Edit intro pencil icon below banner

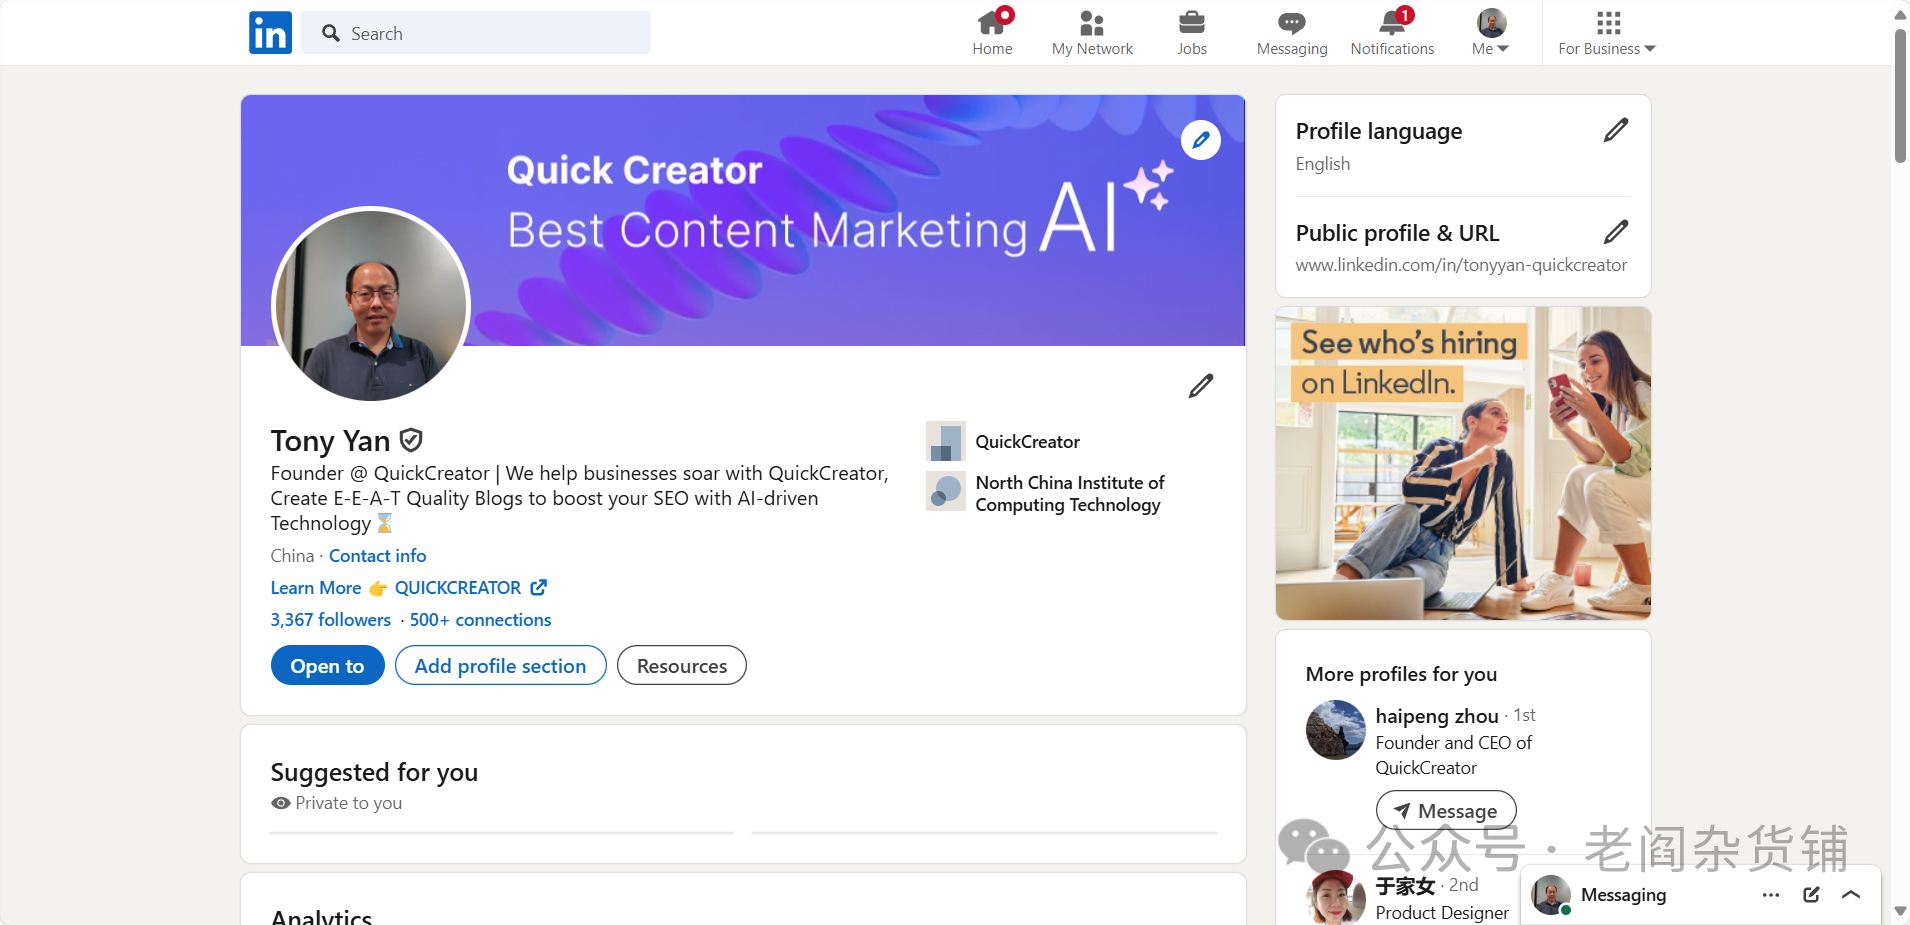click(1201, 386)
